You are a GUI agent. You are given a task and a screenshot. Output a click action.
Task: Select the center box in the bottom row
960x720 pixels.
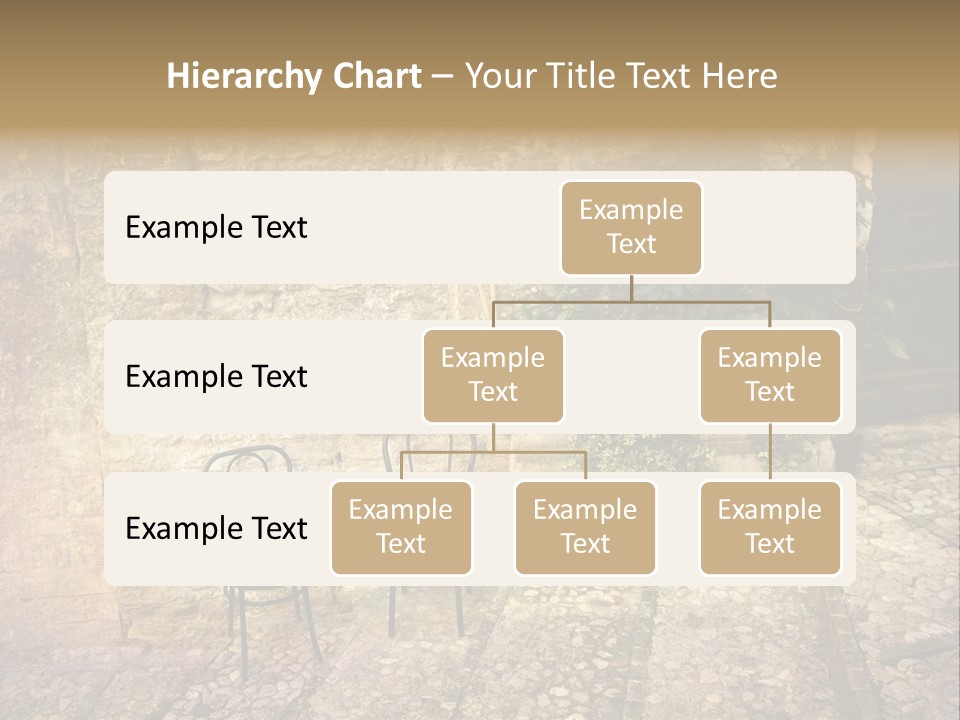point(585,527)
